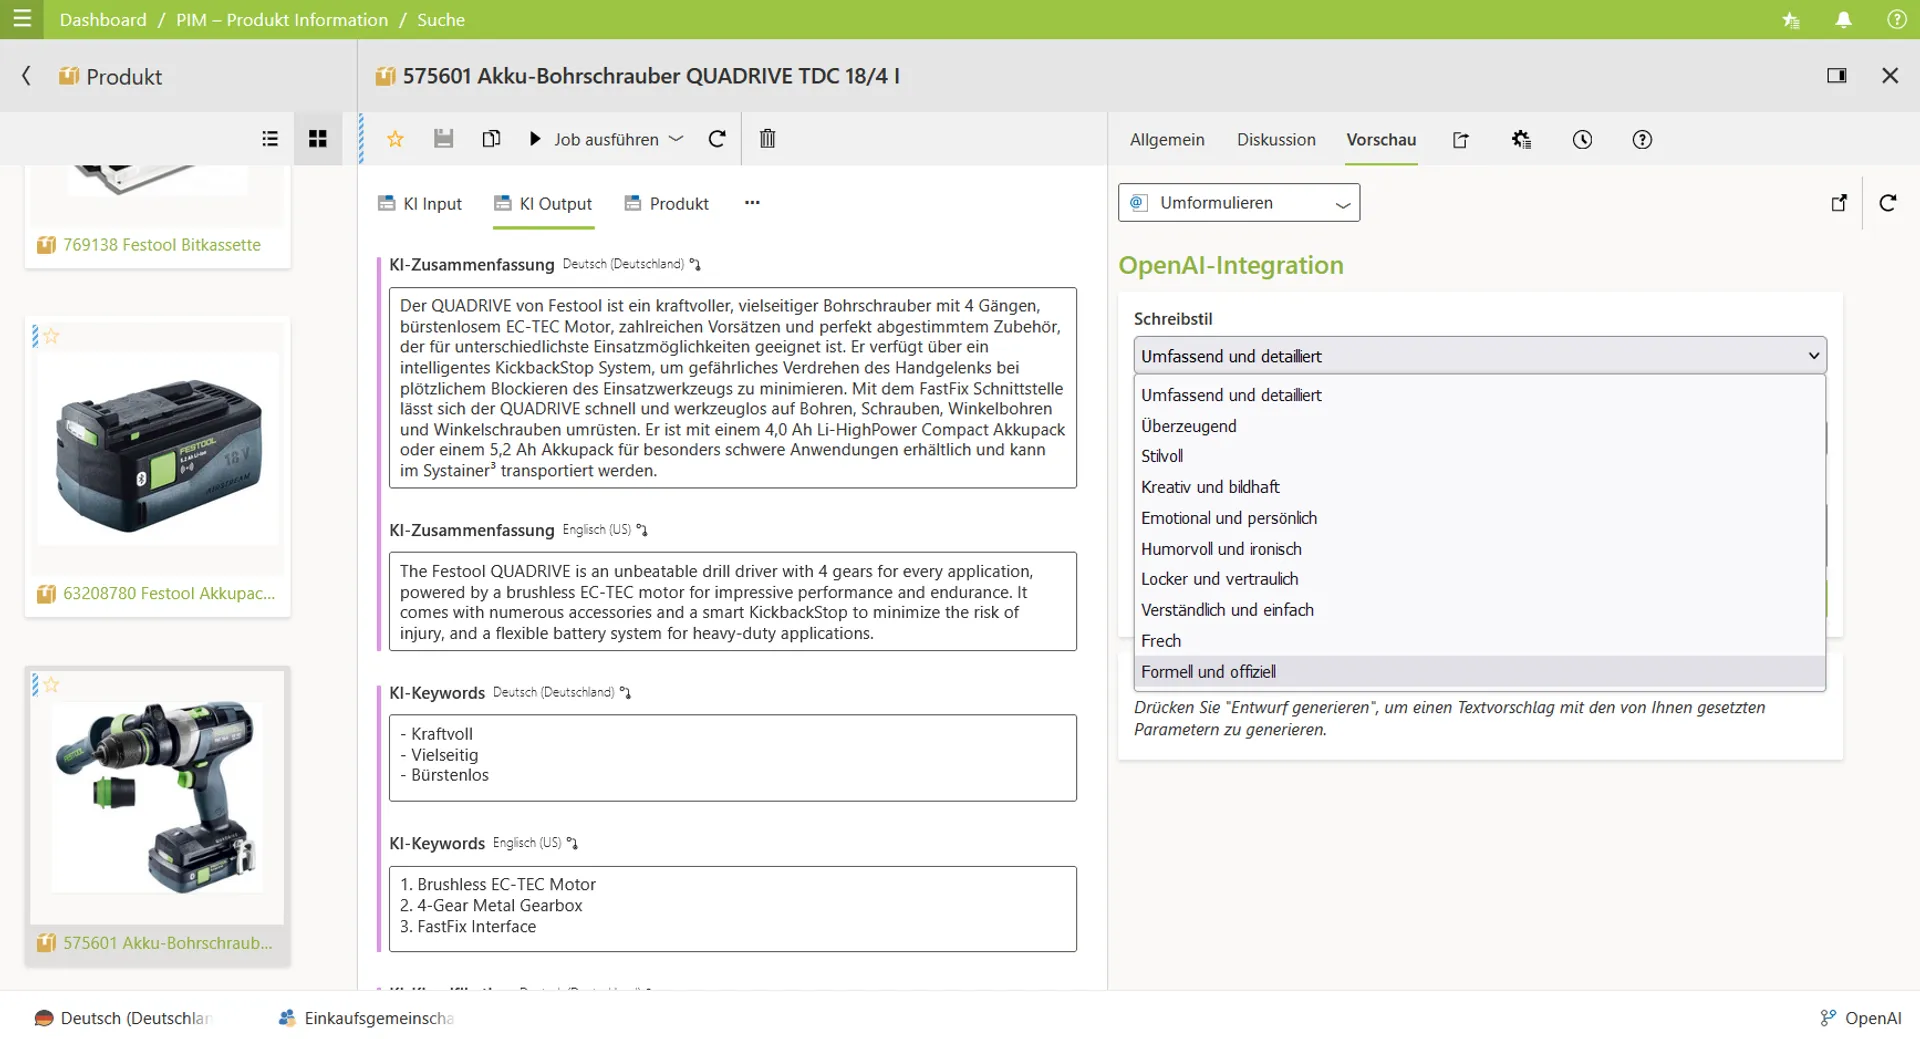Edit the German KI-Zusammenfassung text
This screenshot has width=1920, height=1039.
[x=733, y=388]
